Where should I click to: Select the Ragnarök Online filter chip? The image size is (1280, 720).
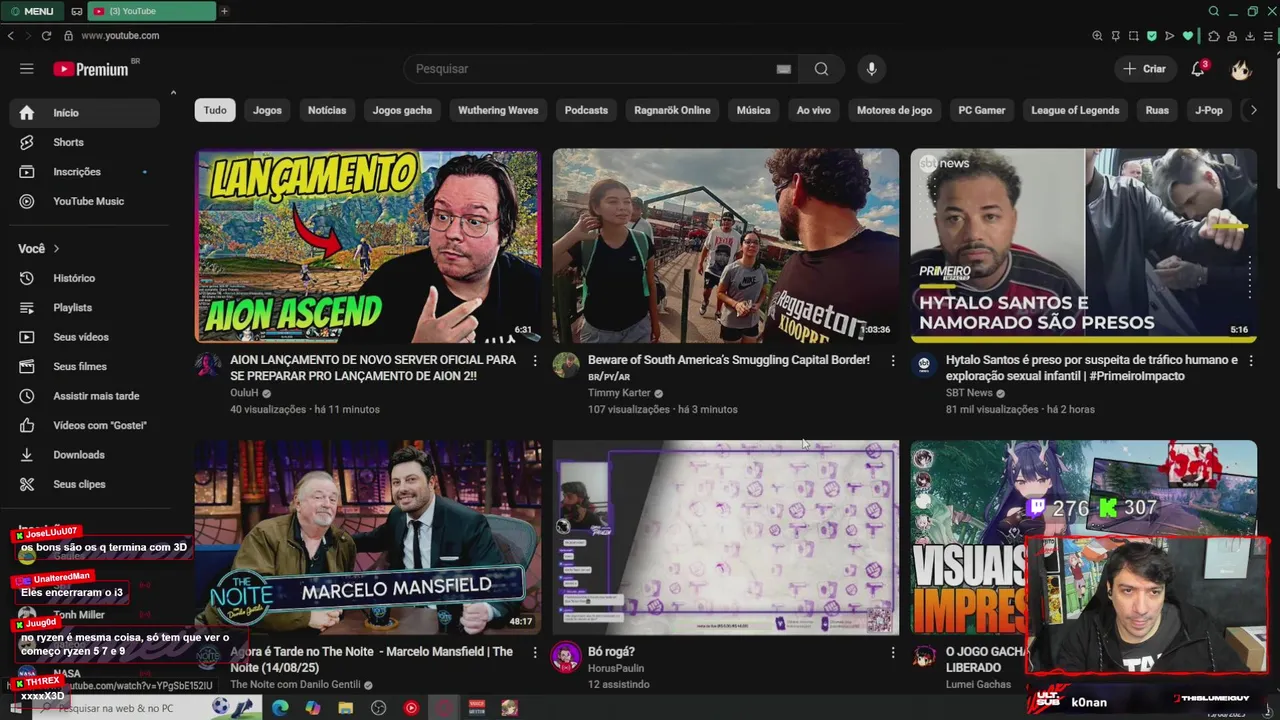pos(672,110)
